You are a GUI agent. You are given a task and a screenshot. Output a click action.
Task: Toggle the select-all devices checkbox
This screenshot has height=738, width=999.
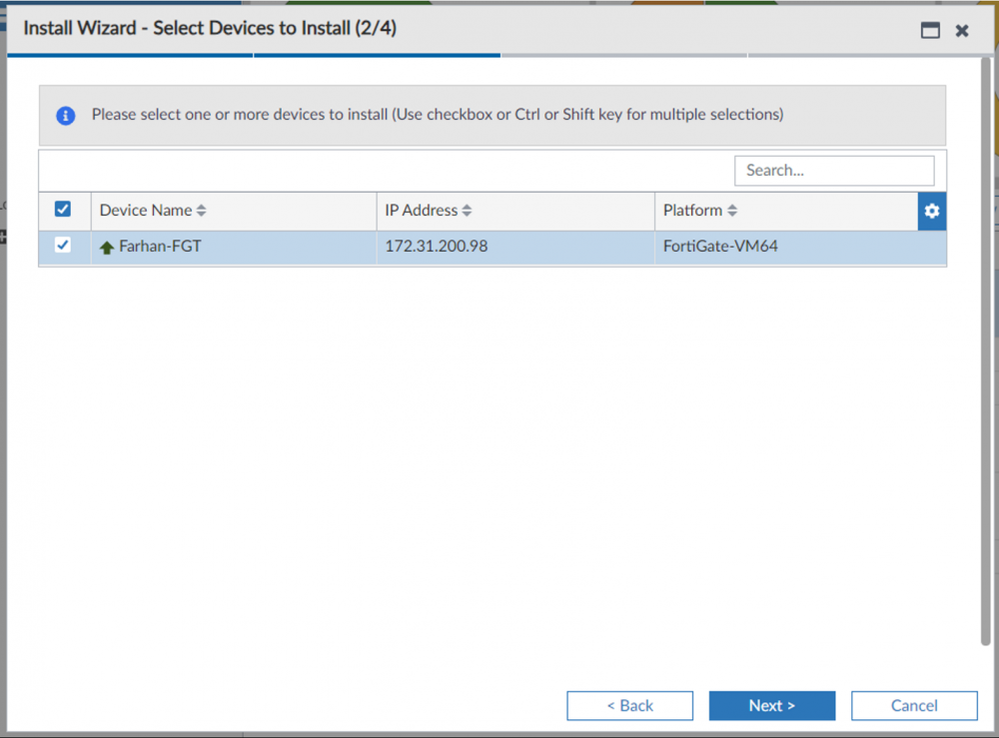point(63,210)
